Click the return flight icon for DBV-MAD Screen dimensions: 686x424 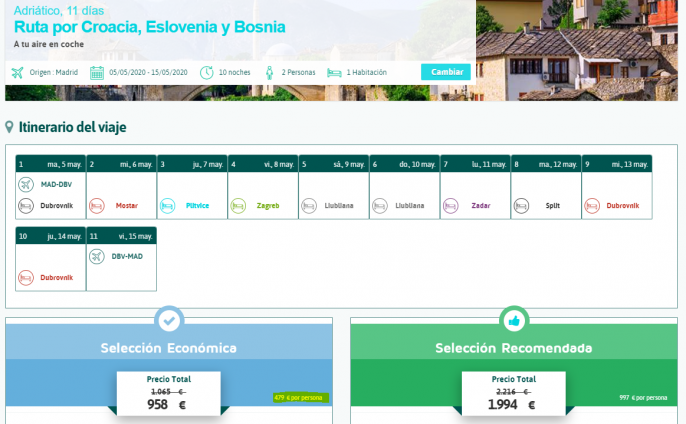pyautogui.click(x=97, y=256)
